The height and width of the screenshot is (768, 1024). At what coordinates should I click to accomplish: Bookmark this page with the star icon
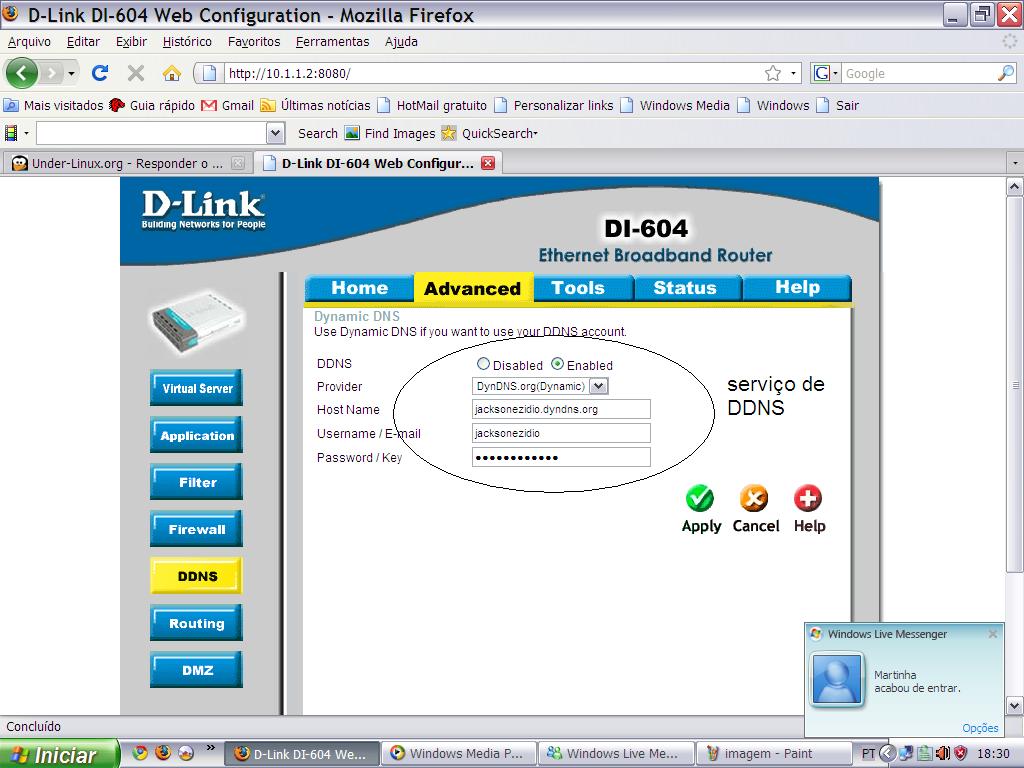773,73
